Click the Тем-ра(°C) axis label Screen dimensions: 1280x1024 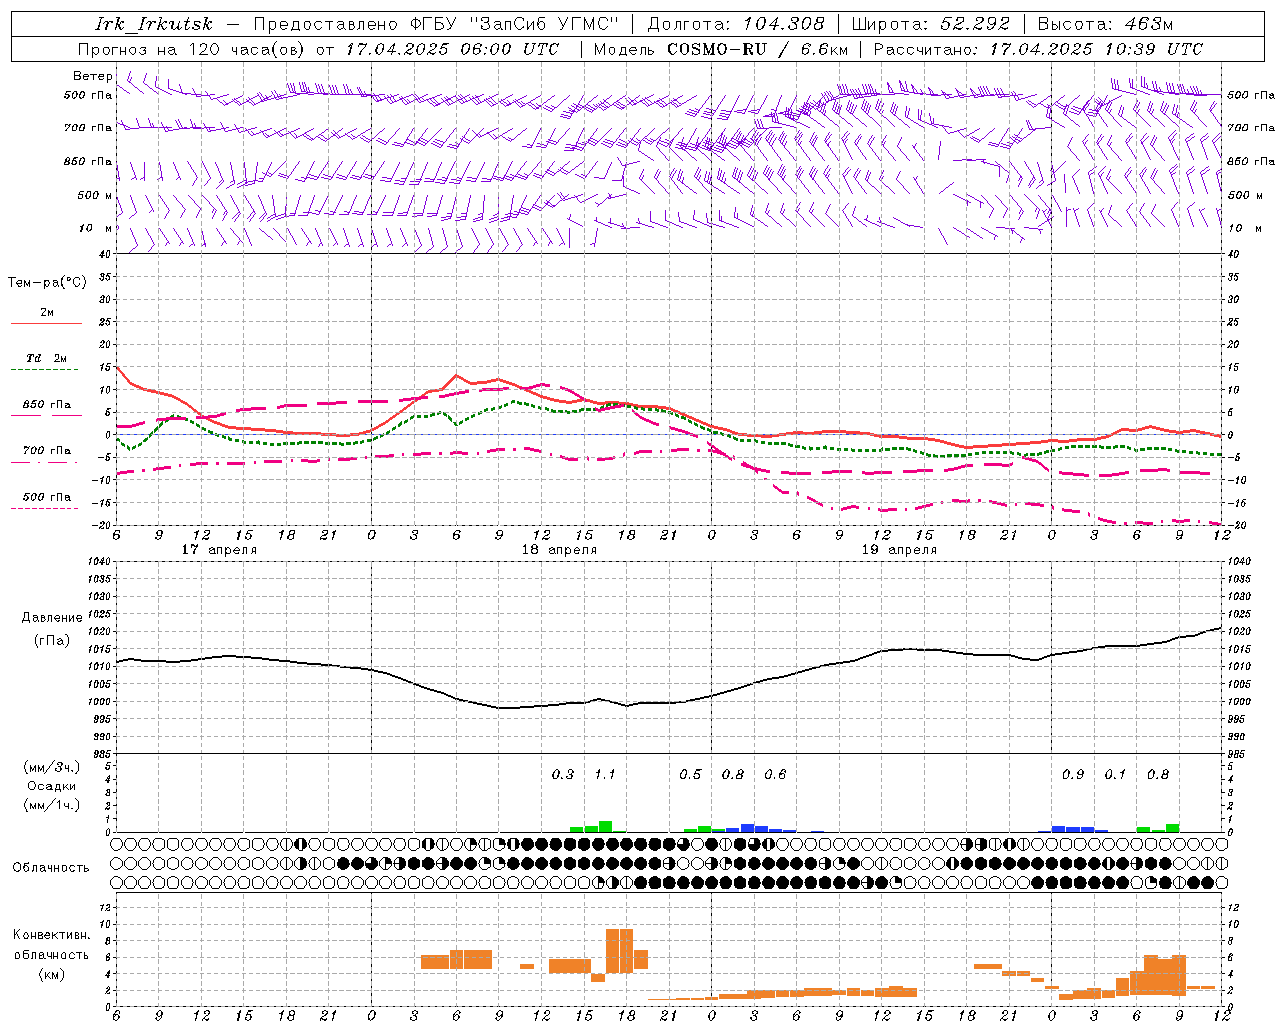[47, 282]
